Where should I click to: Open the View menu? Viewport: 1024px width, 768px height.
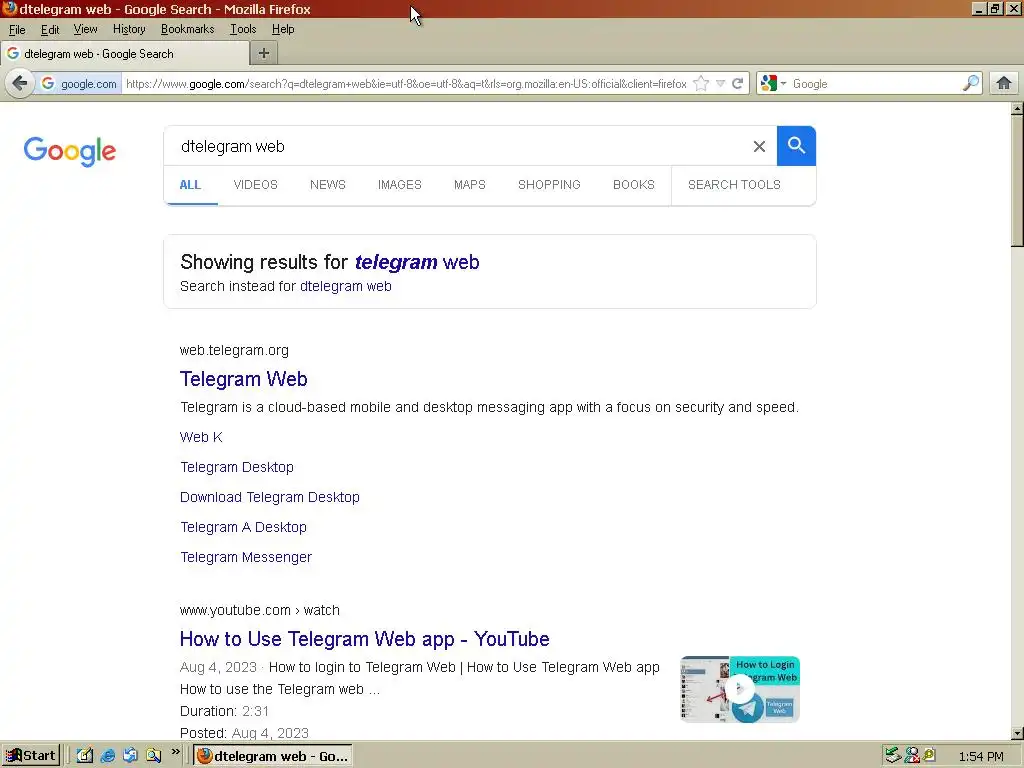click(85, 29)
